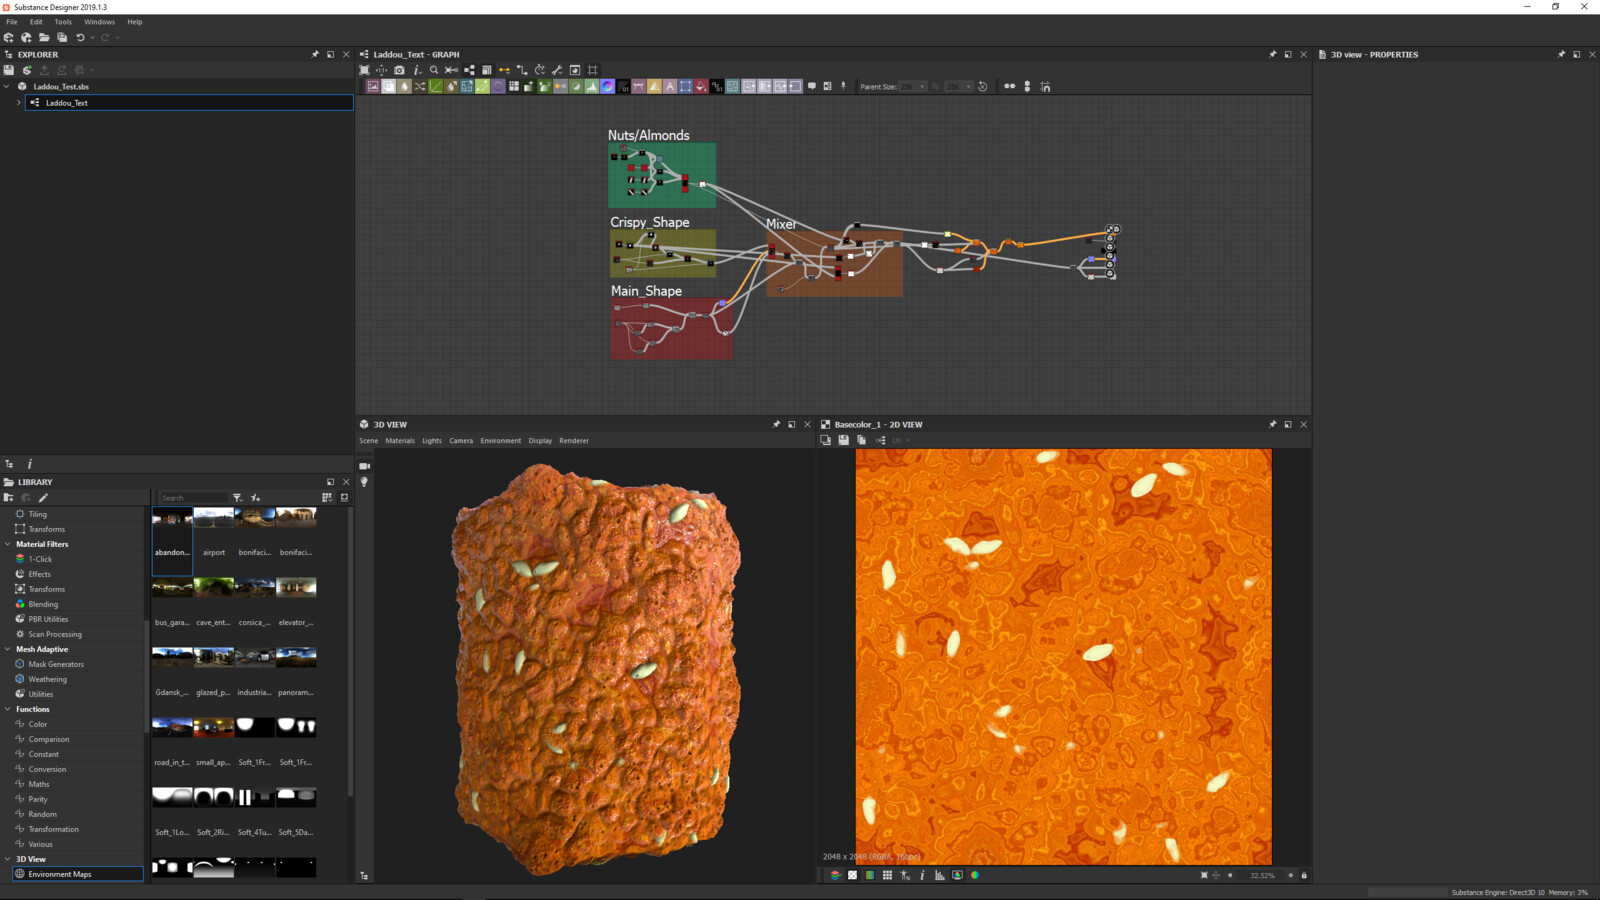
Task: Click the grid snapping icon in graph toolbar
Action: coord(592,70)
